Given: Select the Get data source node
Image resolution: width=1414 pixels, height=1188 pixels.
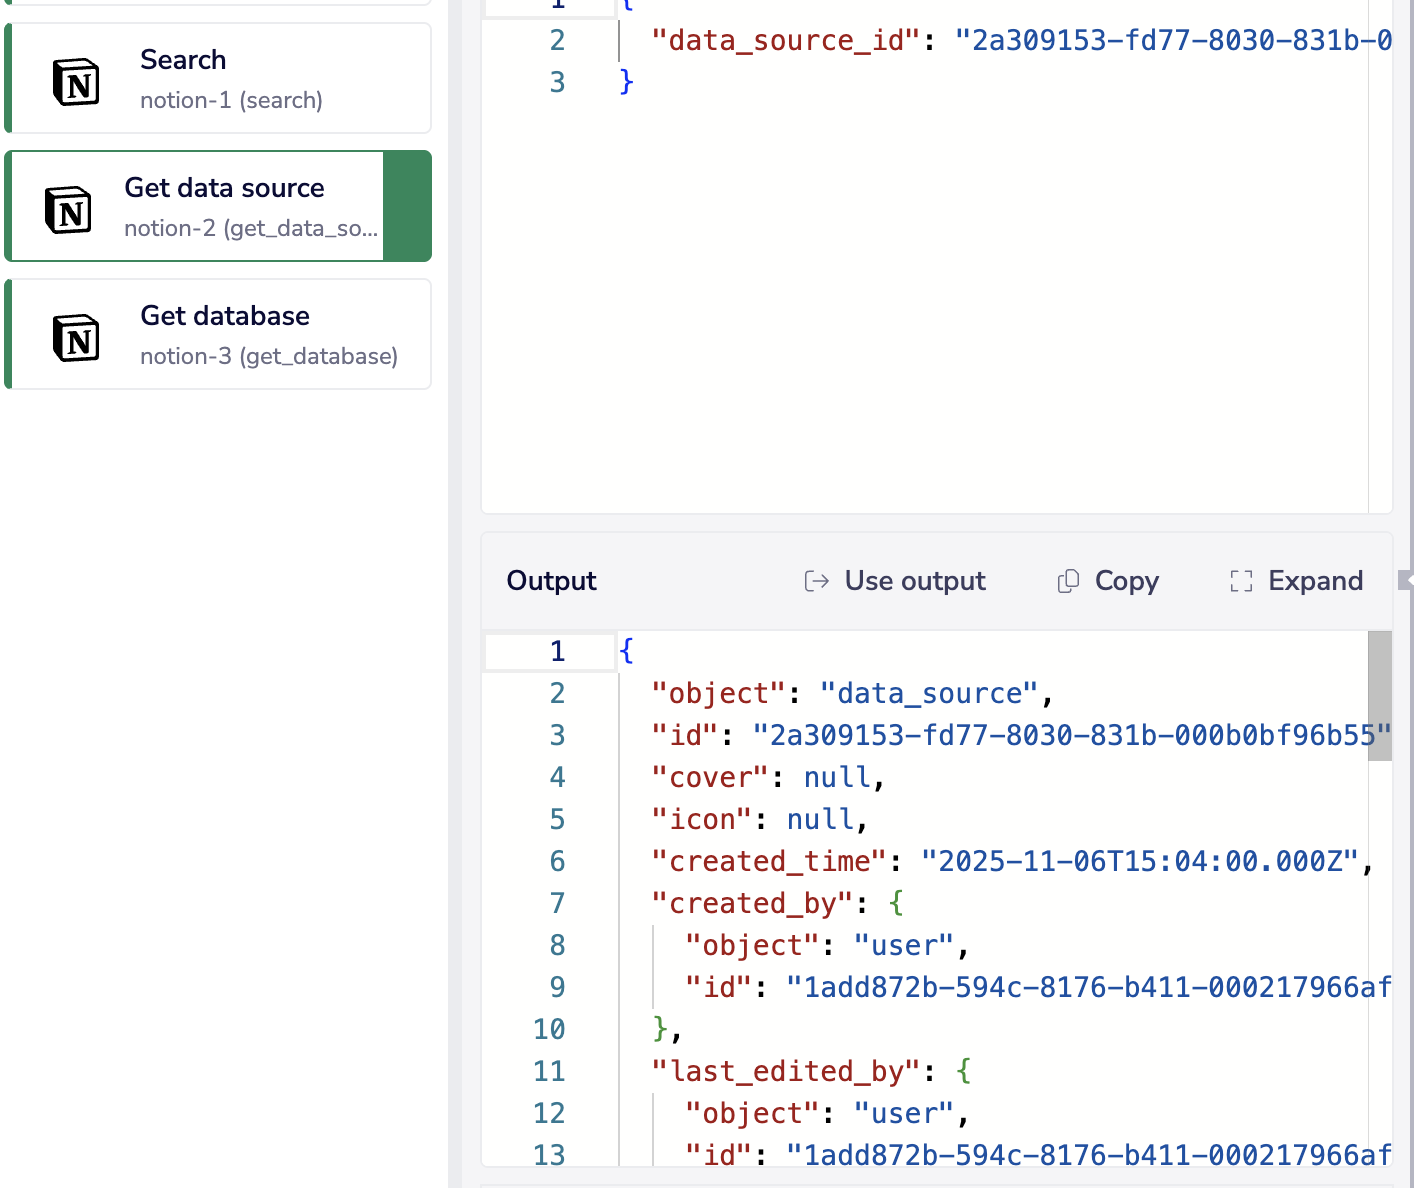Looking at the screenshot, I should (x=200, y=206).
